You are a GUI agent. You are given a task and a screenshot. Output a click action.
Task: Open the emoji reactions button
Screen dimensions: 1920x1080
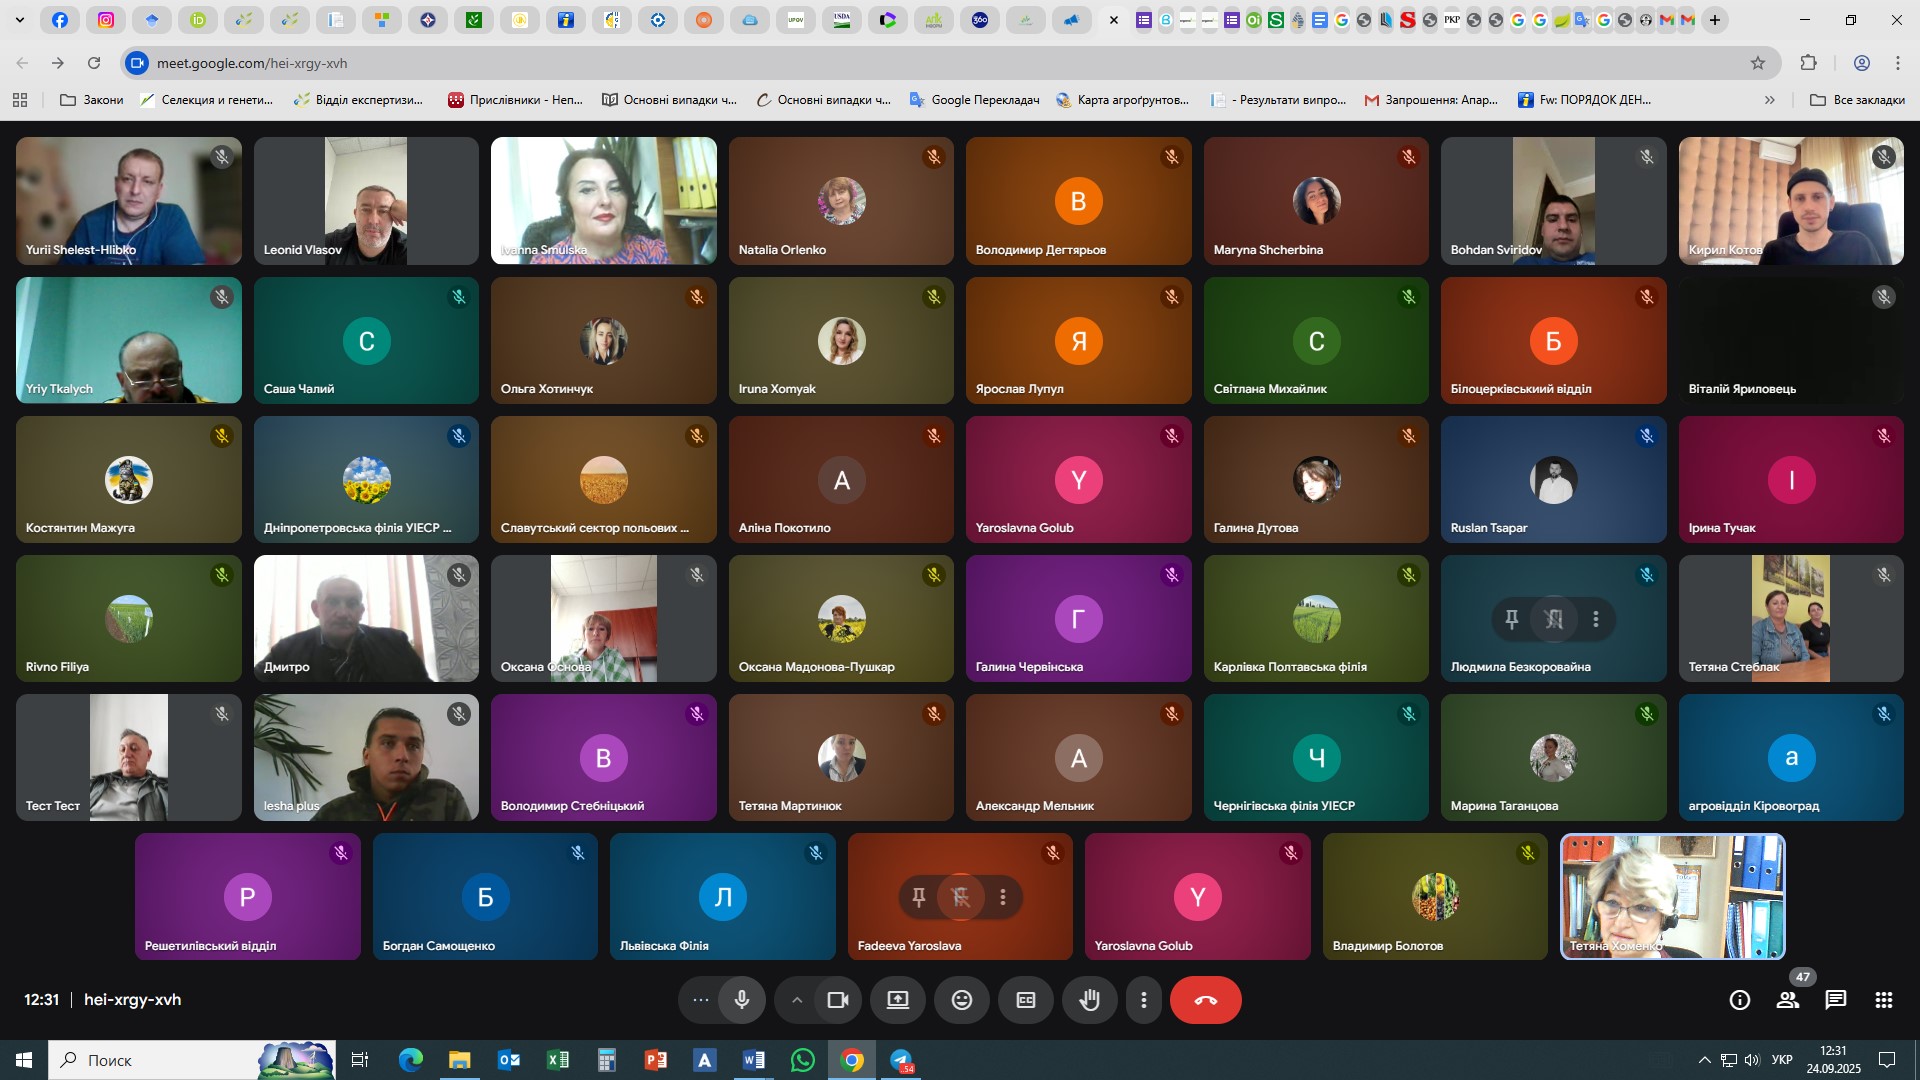pos(961,1000)
